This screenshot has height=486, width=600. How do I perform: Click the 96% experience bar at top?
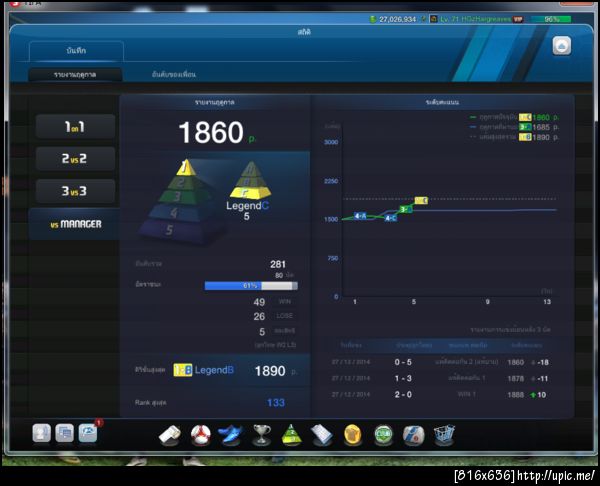pyautogui.click(x=551, y=19)
